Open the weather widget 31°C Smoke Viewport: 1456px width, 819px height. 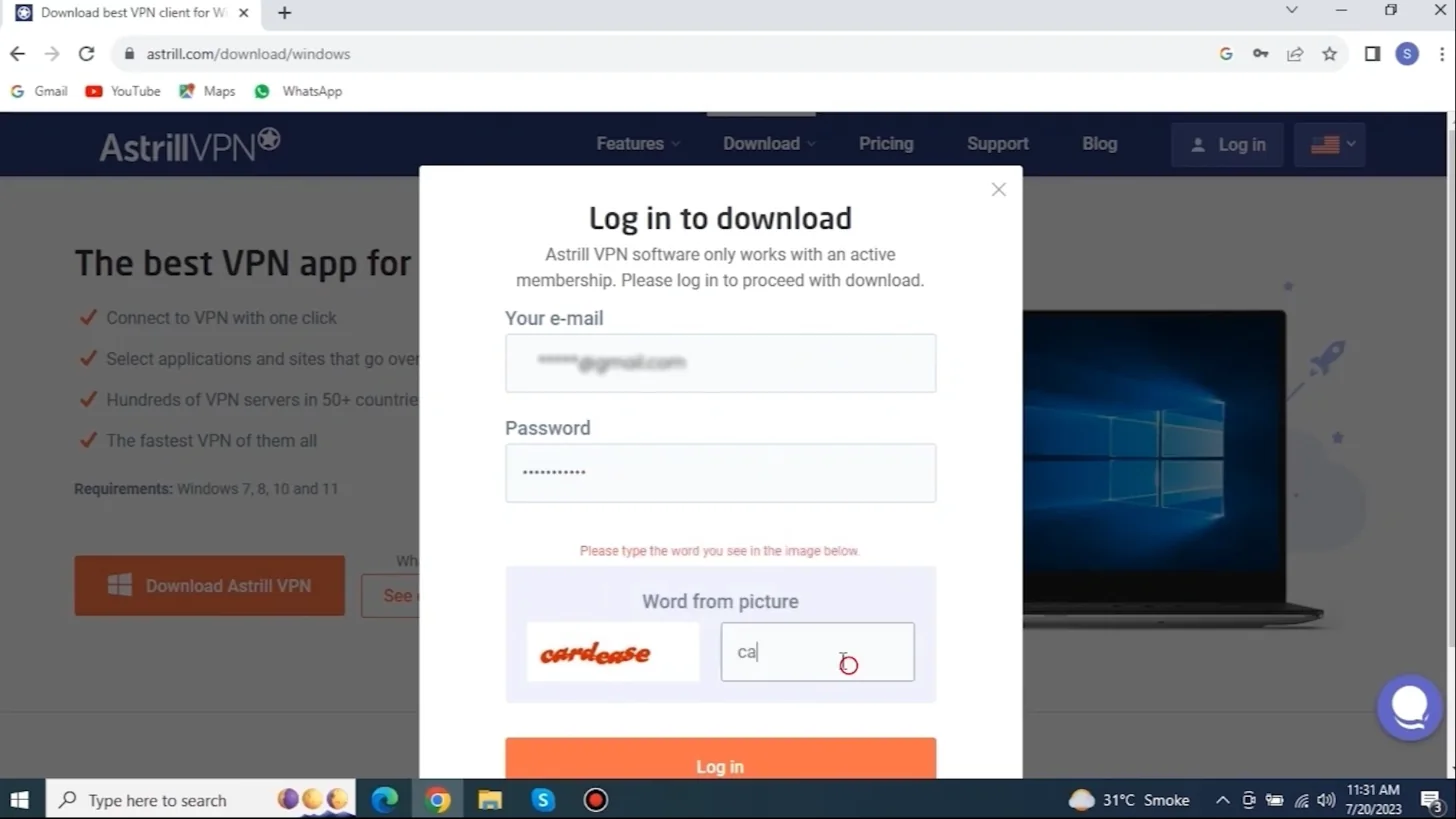1130,800
